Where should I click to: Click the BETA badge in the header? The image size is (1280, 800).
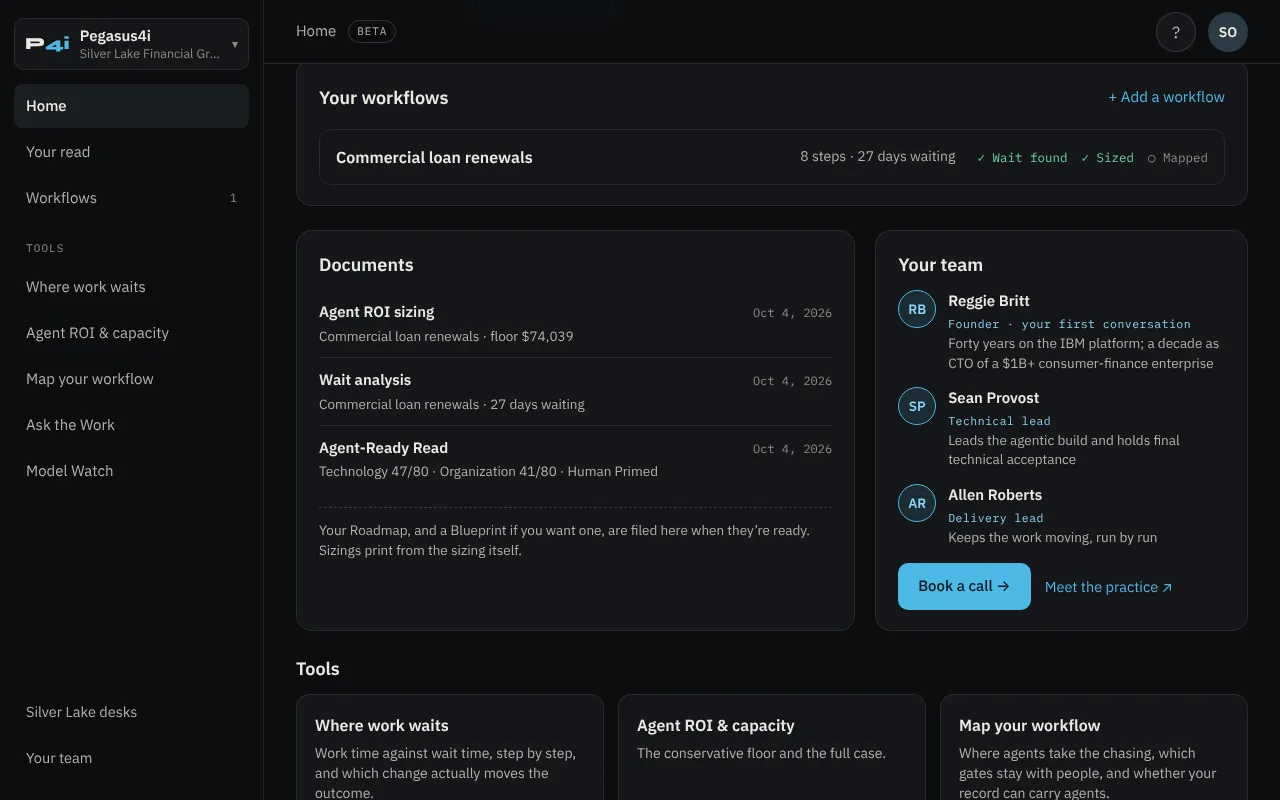pos(372,32)
